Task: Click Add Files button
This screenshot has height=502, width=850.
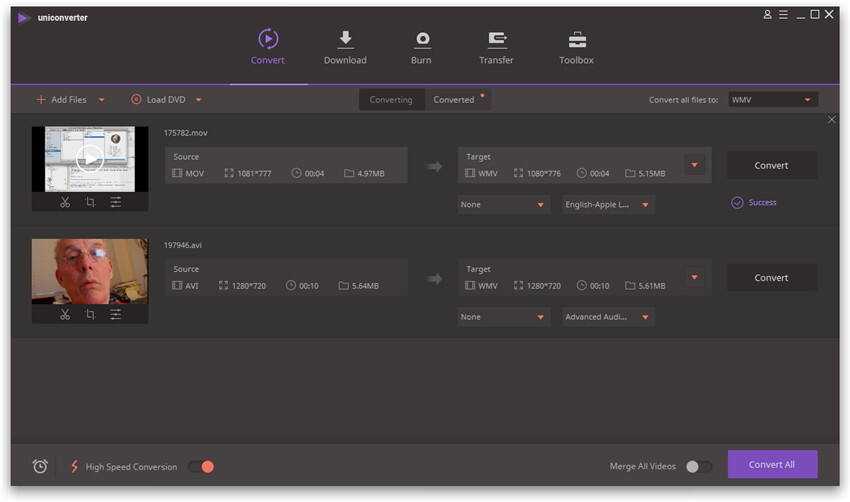Action: (x=62, y=99)
